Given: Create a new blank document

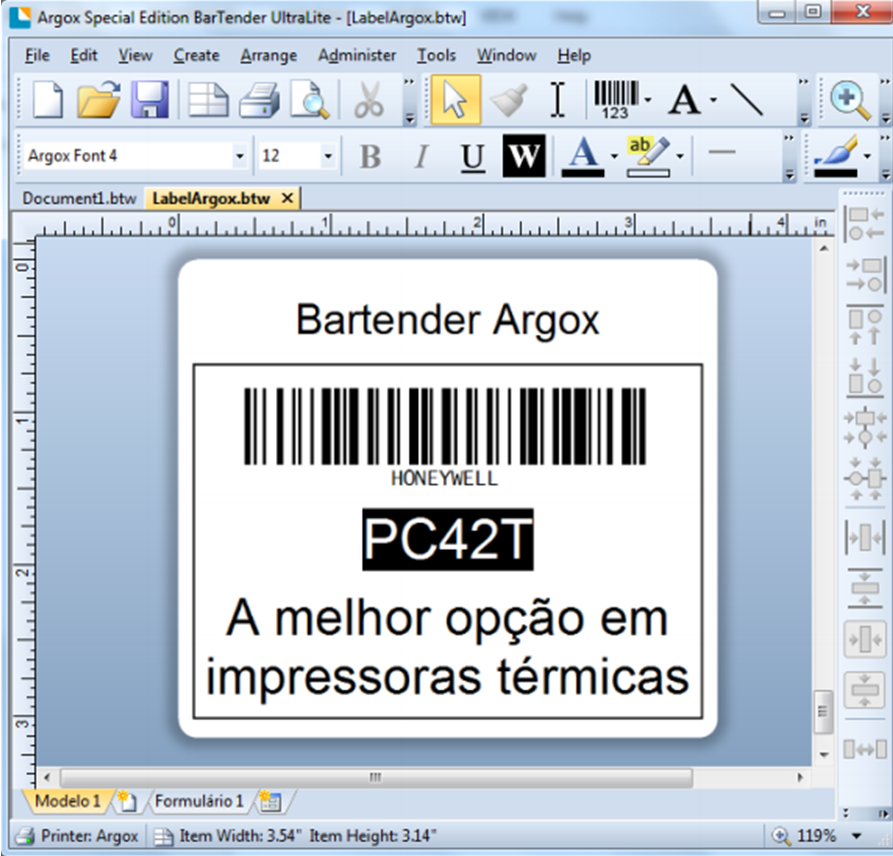Looking at the screenshot, I should click(x=48, y=100).
